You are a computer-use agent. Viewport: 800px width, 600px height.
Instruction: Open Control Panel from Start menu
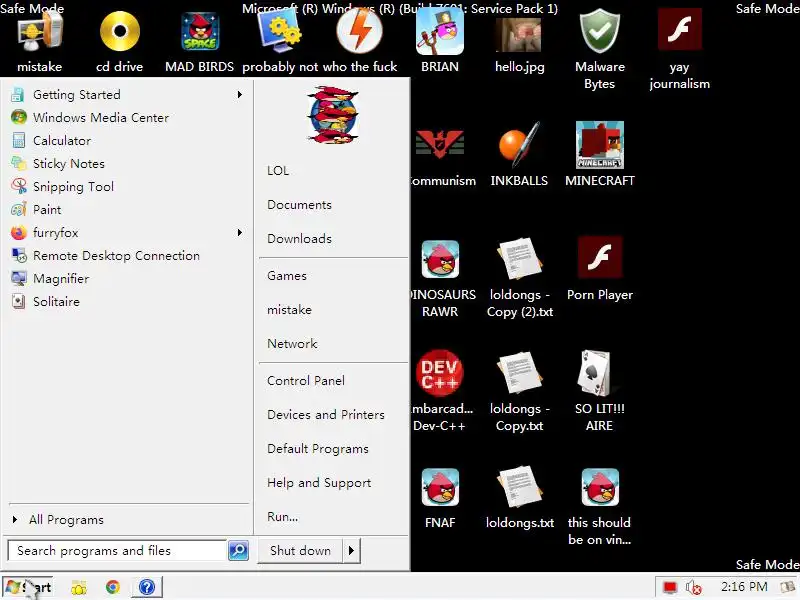coord(306,381)
